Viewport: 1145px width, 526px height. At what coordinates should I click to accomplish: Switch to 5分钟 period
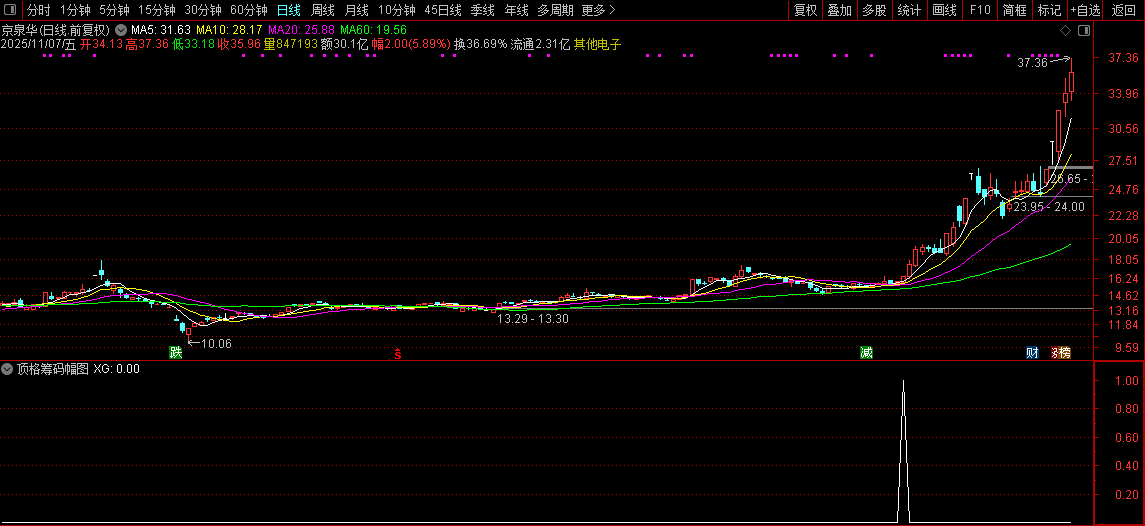115,10
